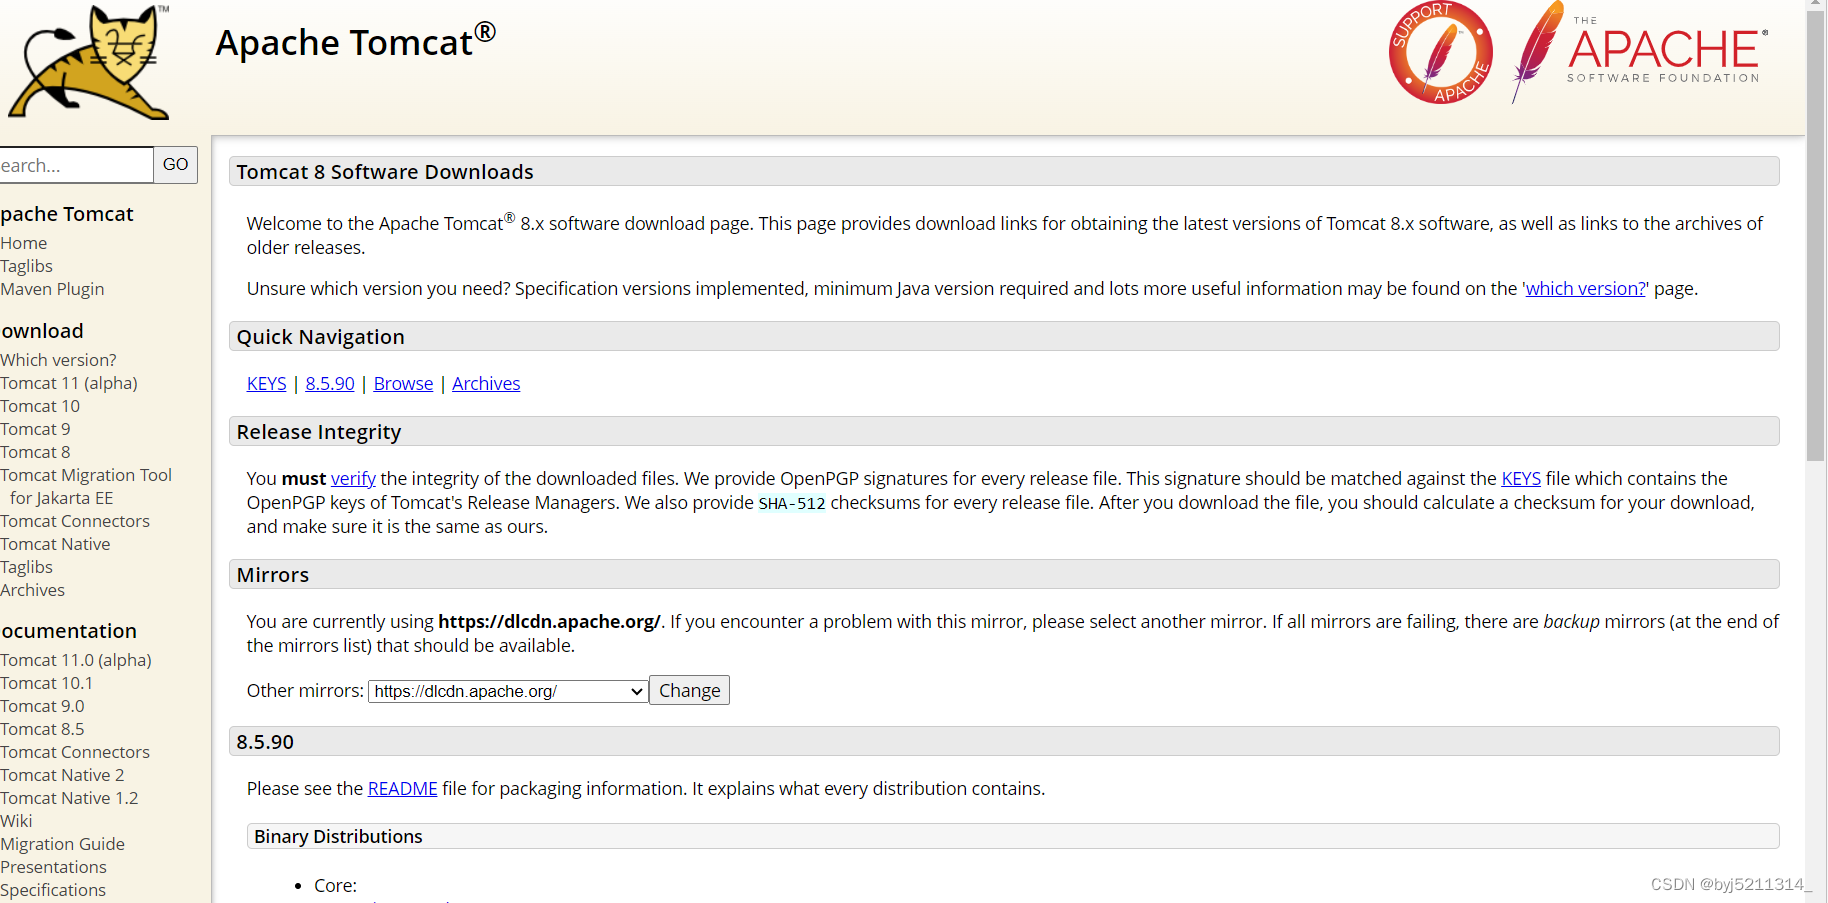Click the Tomcat cat logo
Screen dimensions: 1828x903
pyautogui.click(x=89, y=62)
